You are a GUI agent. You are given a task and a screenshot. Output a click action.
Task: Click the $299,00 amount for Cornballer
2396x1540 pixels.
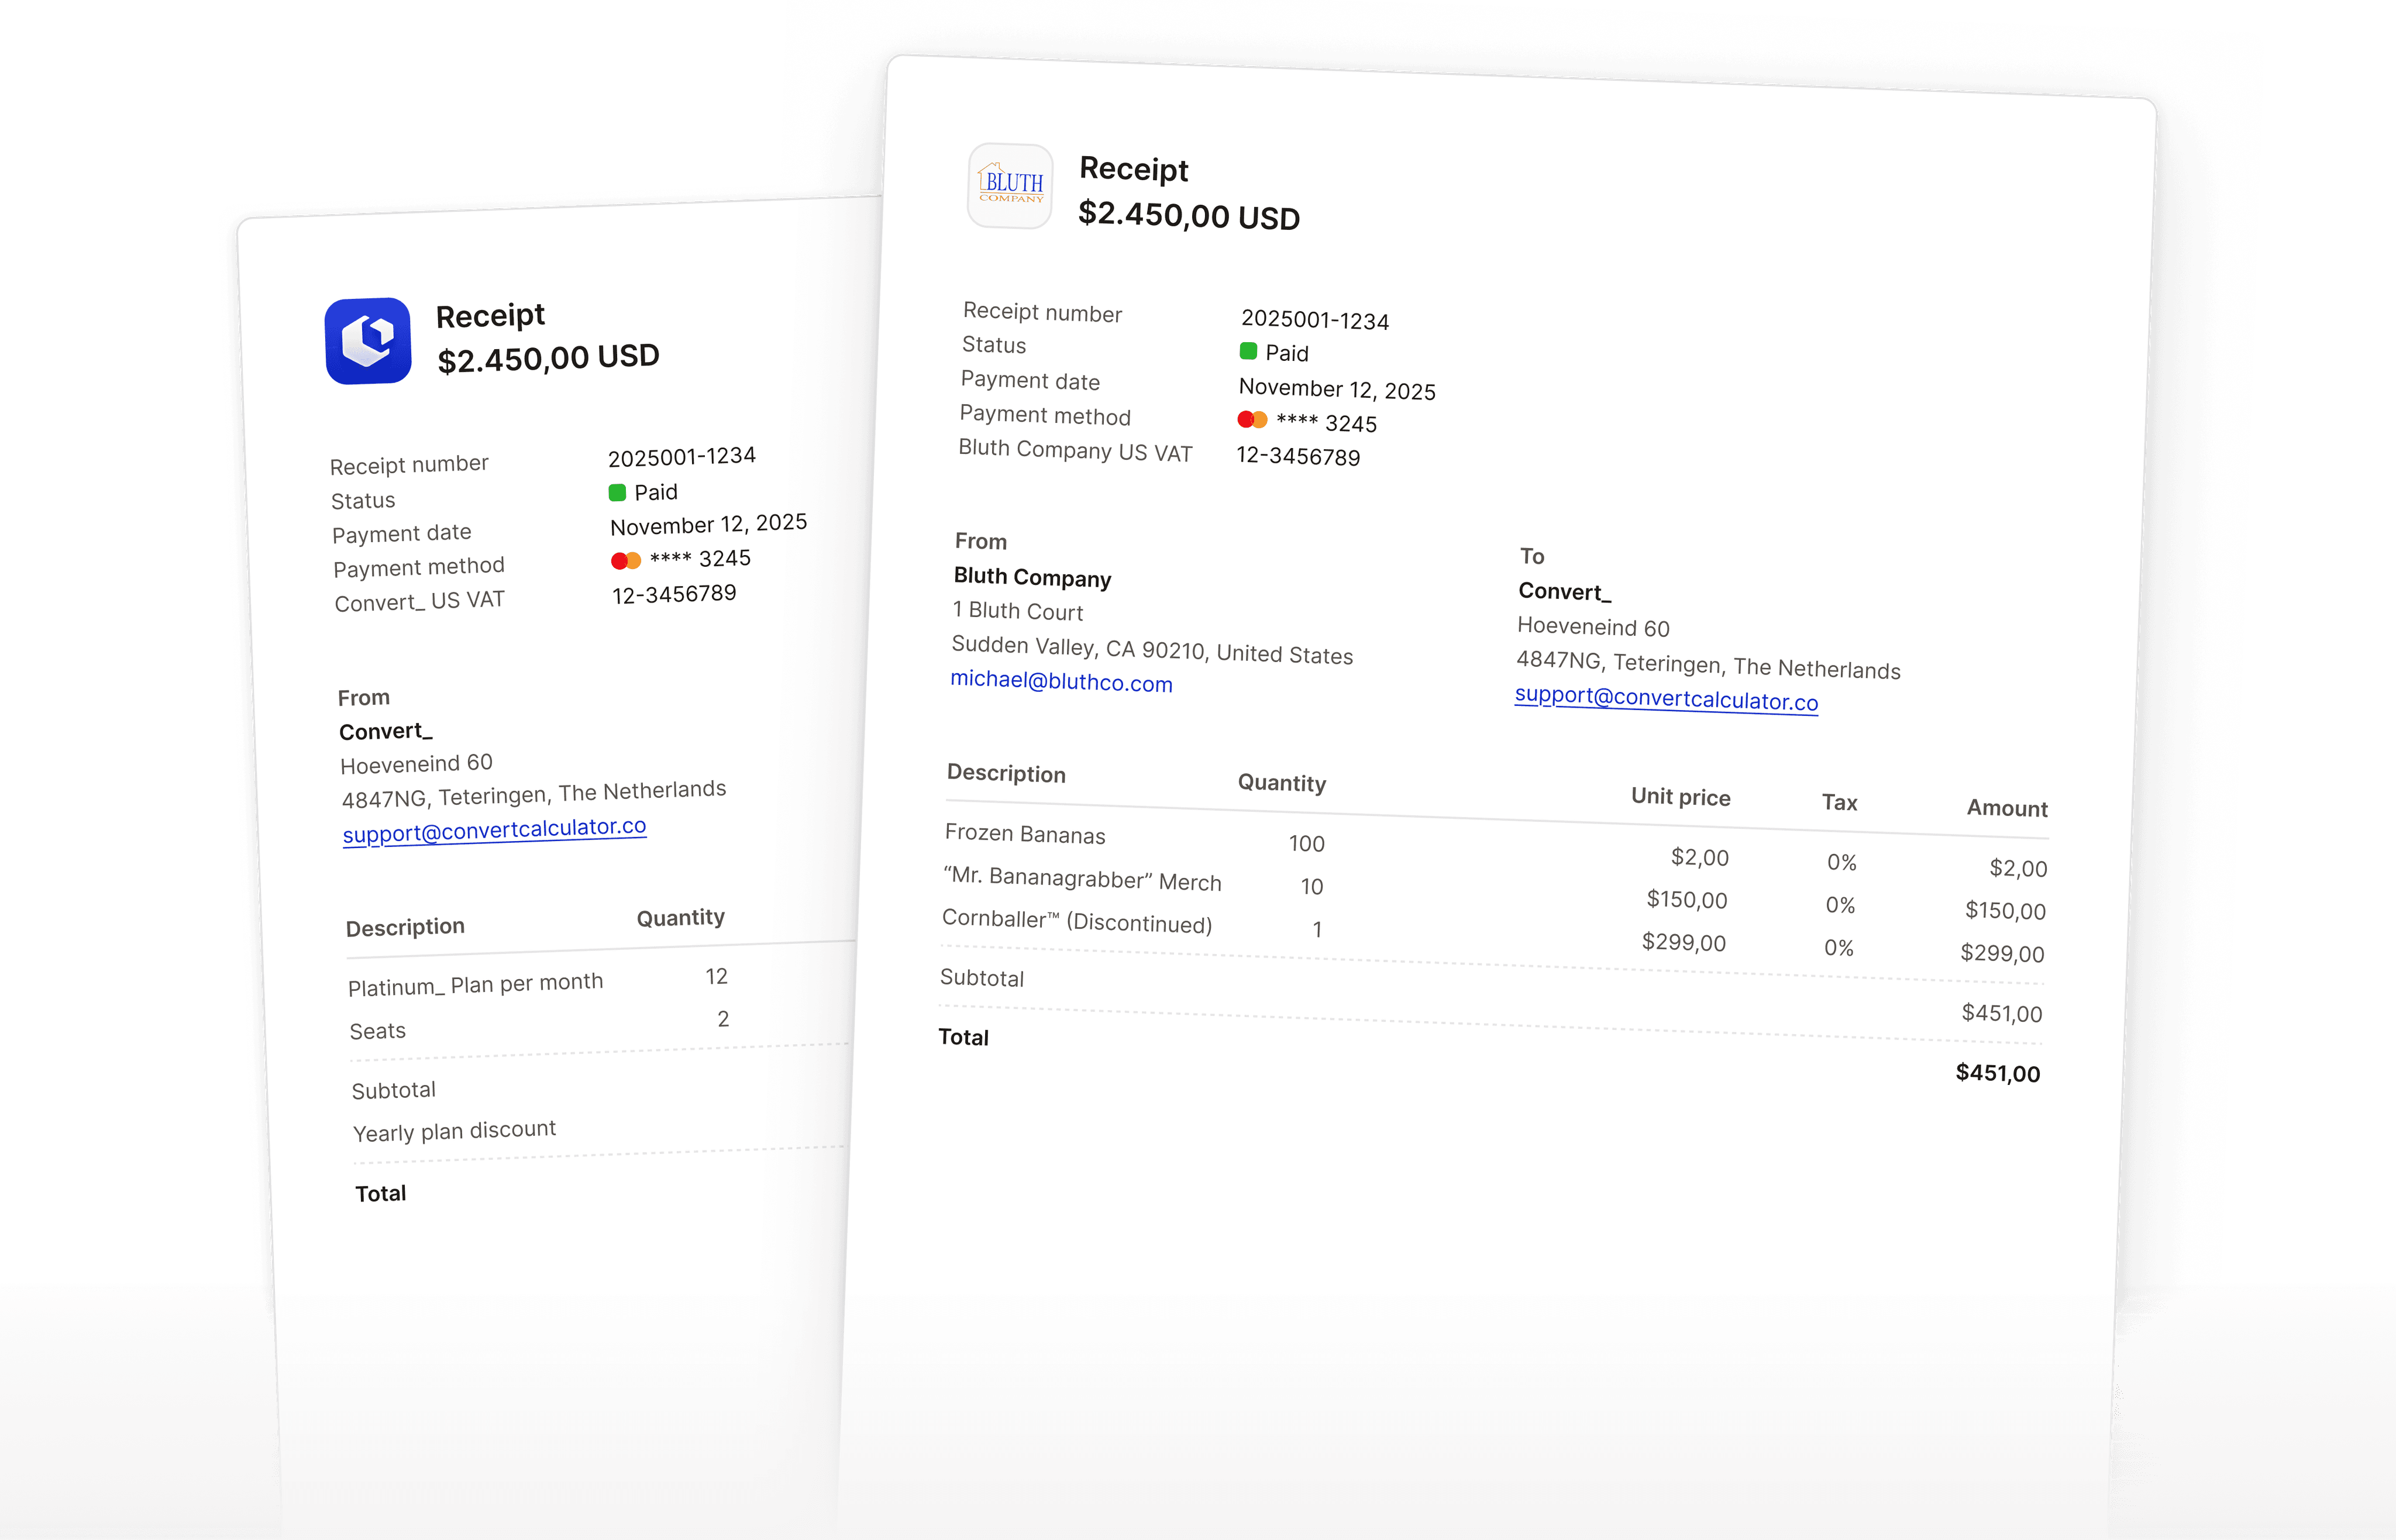pyautogui.click(x=2002, y=952)
